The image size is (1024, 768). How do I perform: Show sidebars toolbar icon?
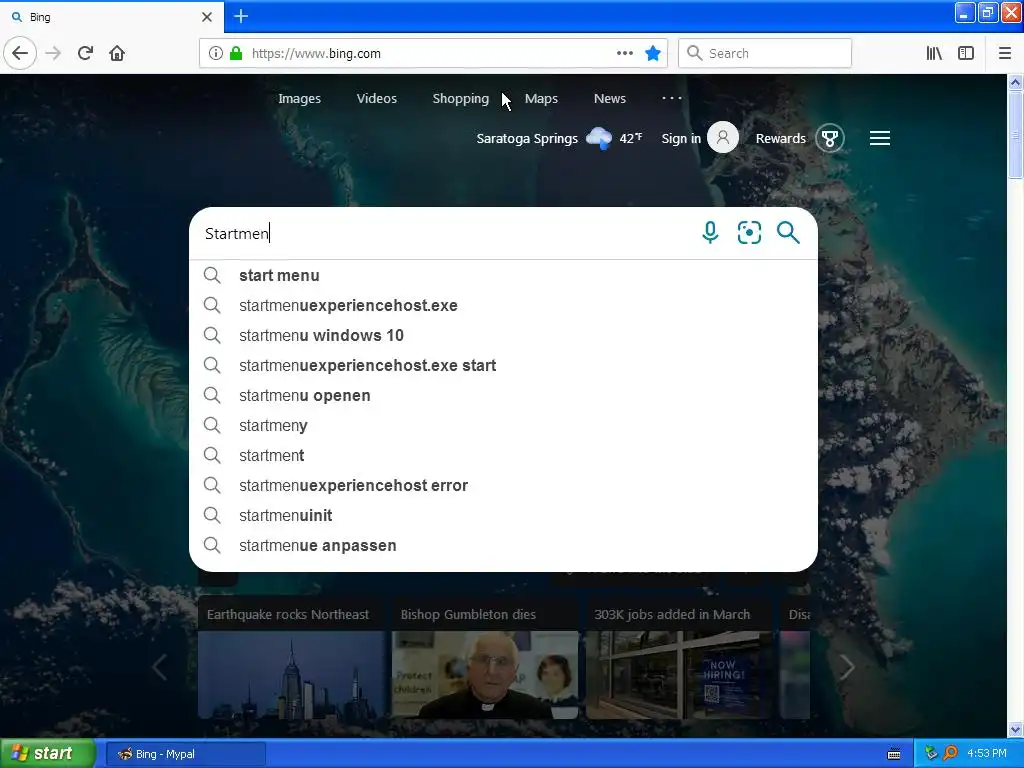[966, 53]
